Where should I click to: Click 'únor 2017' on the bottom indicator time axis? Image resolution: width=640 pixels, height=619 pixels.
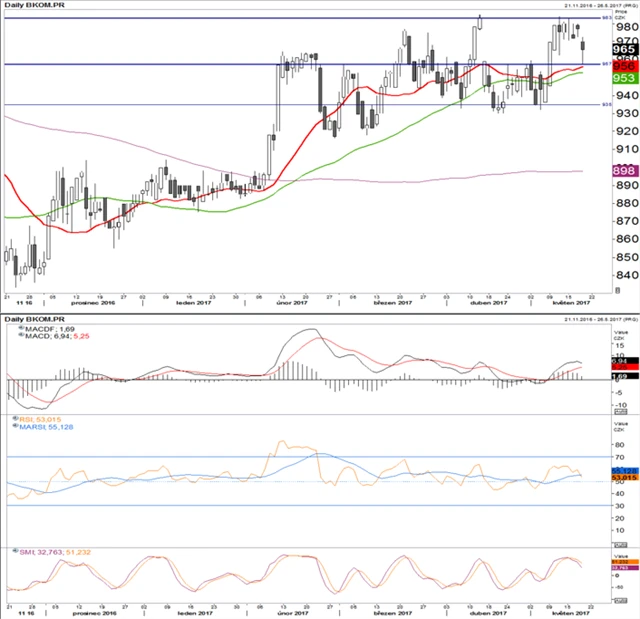pos(293,613)
